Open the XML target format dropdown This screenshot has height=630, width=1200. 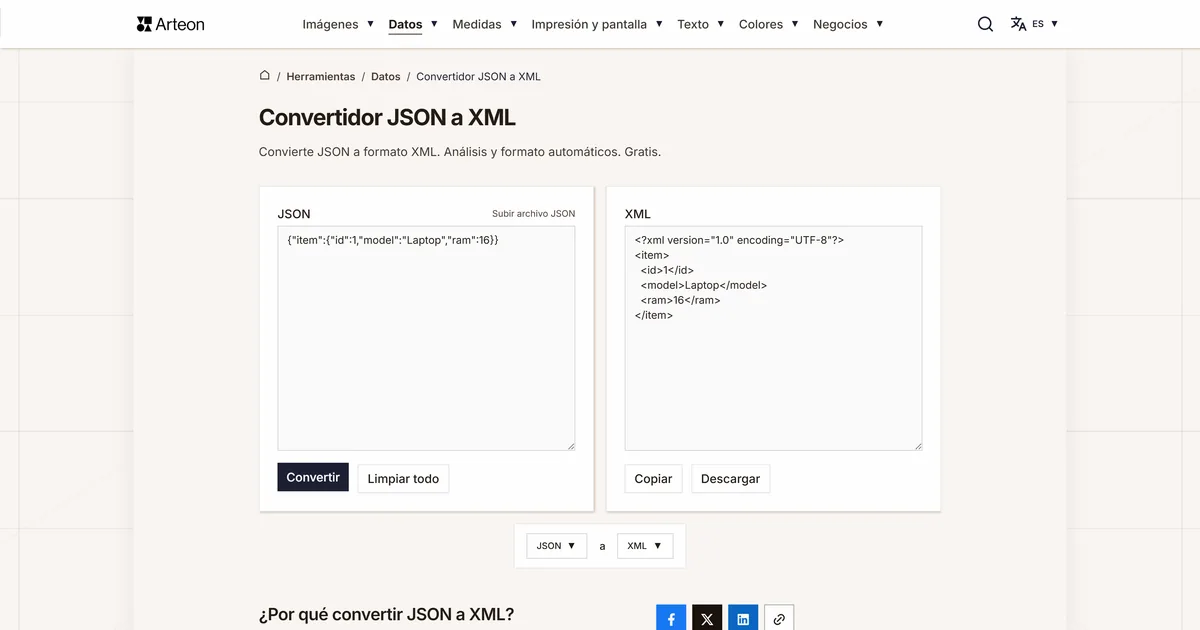point(645,546)
